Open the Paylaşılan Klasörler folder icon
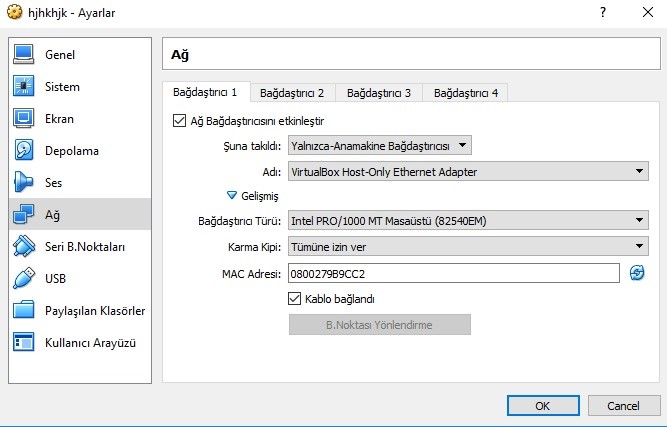 pyautogui.click(x=25, y=311)
